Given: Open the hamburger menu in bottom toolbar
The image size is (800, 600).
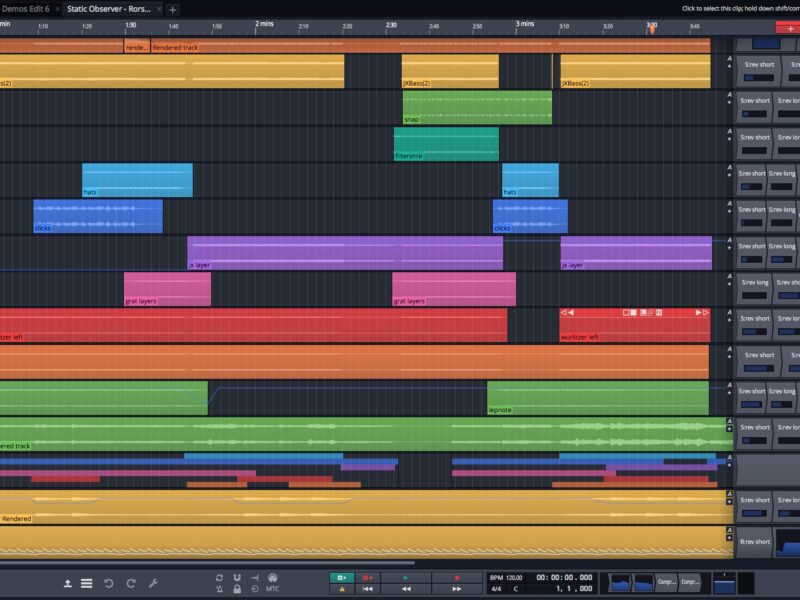Looking at the screenshot, I should click(x=87, y=583).
